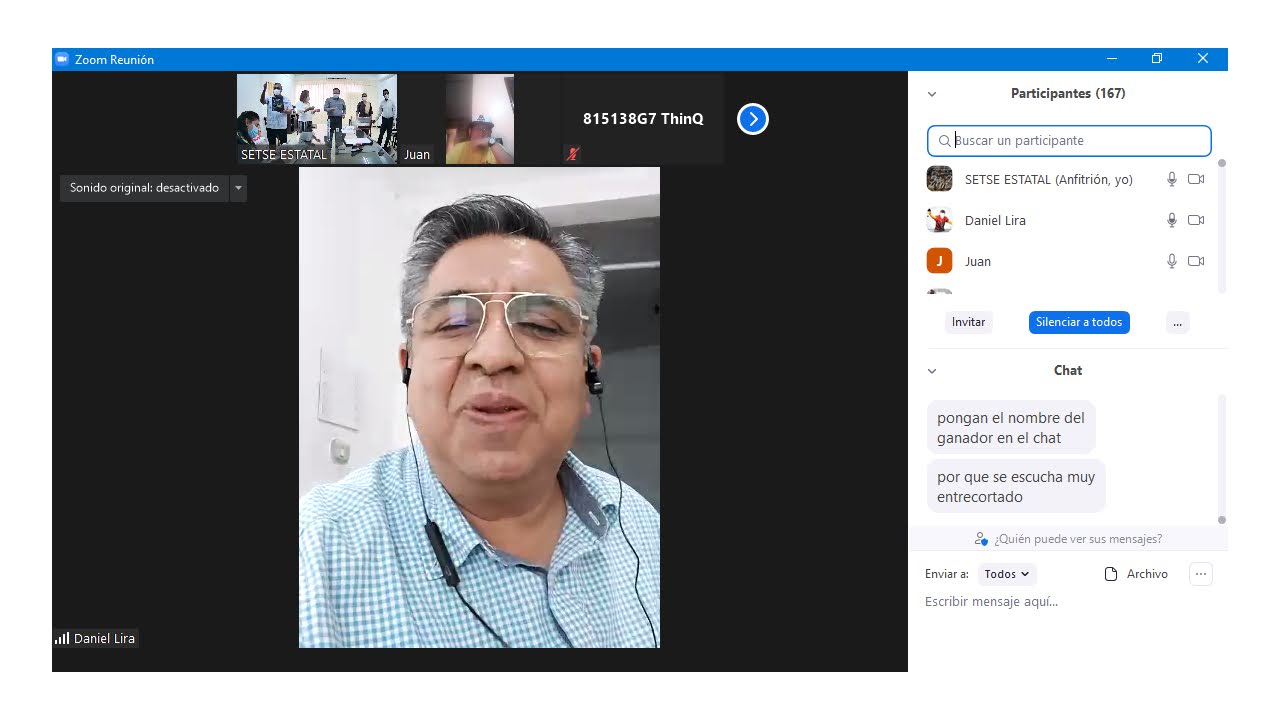Click the signal strength icon beside Daniel Lira
Viewport: 1280px width, 720px height.
coord(62,638)
